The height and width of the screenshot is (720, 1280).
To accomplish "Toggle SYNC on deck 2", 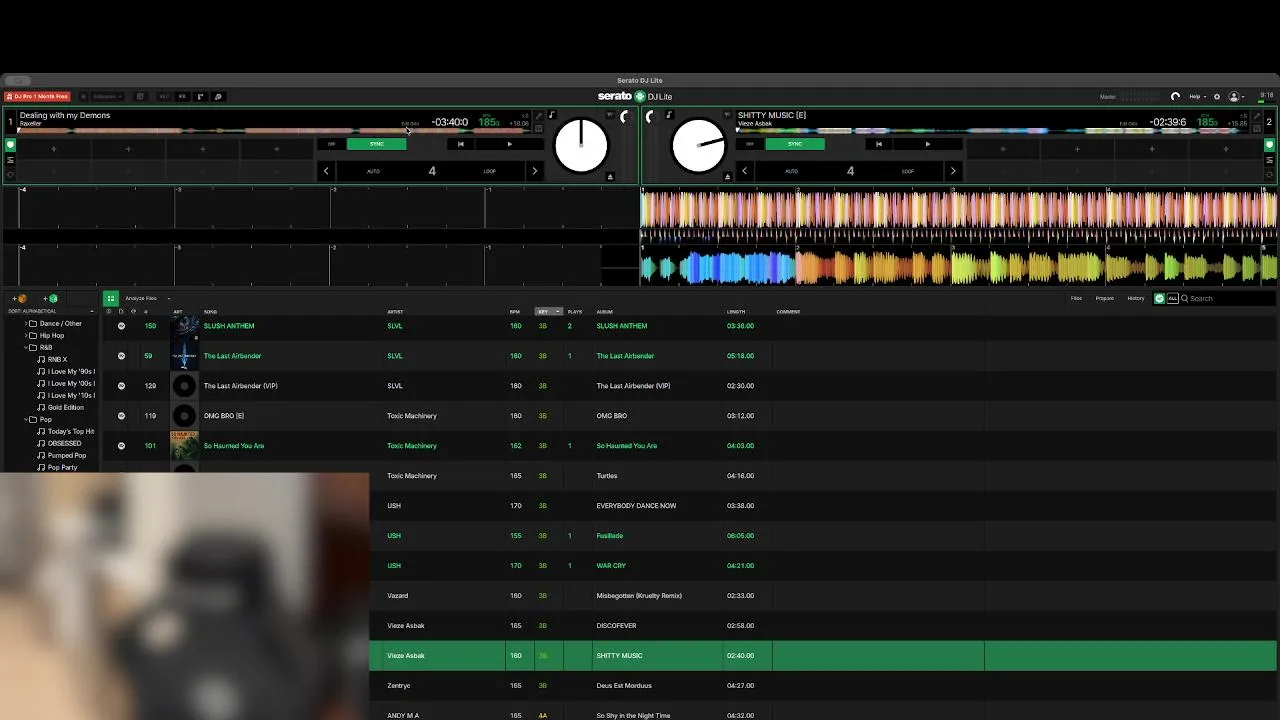I will pos(795,144).
